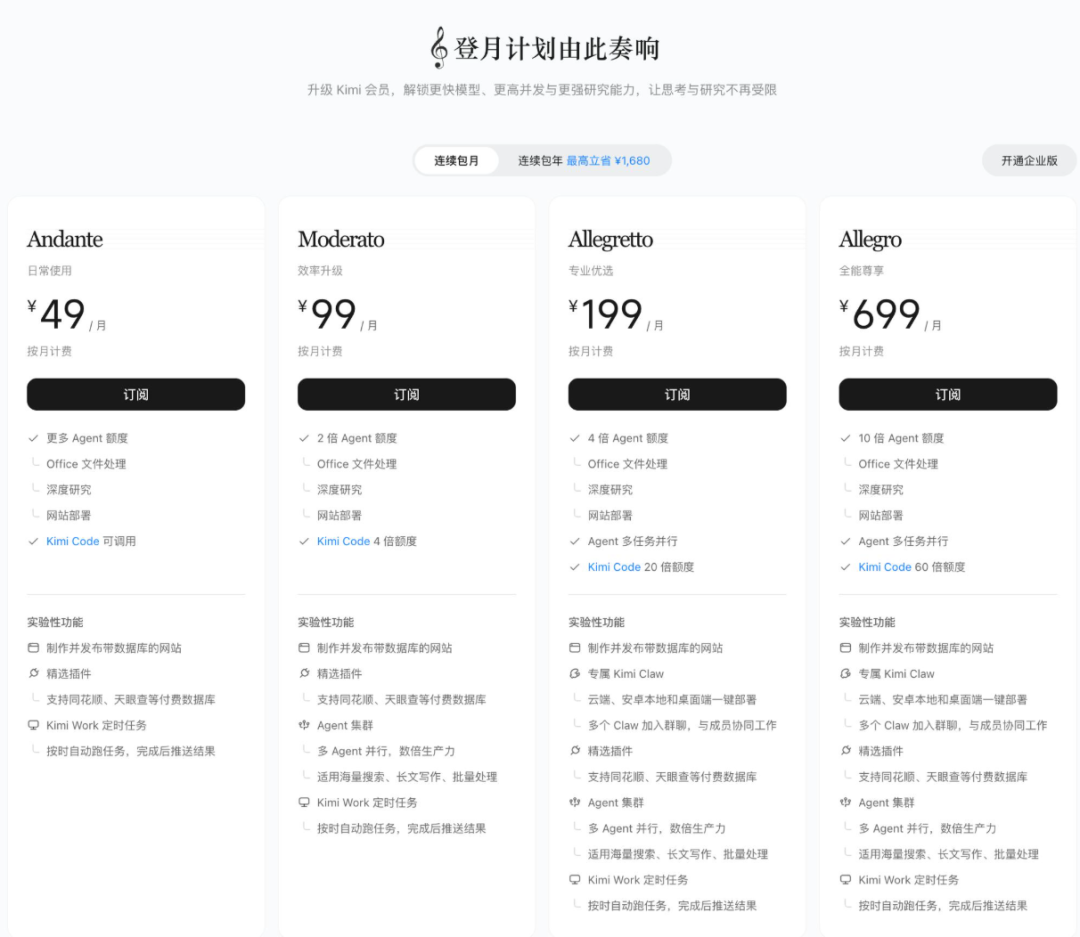1080x937 pixels.
Task: Open the 开通企业版 enterprise button
Action: [1029, 161]
